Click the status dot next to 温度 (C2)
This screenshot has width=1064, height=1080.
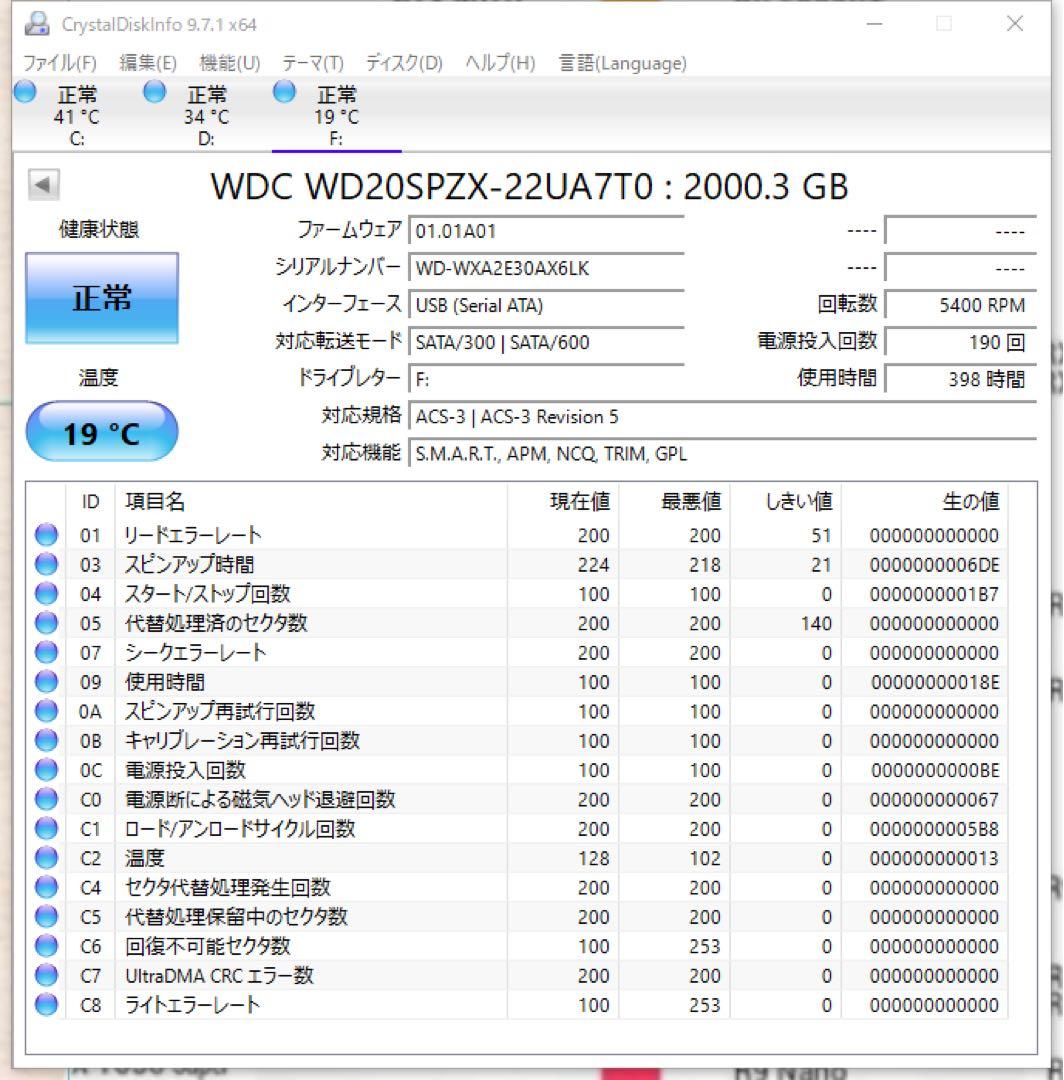tap(45, 857)
